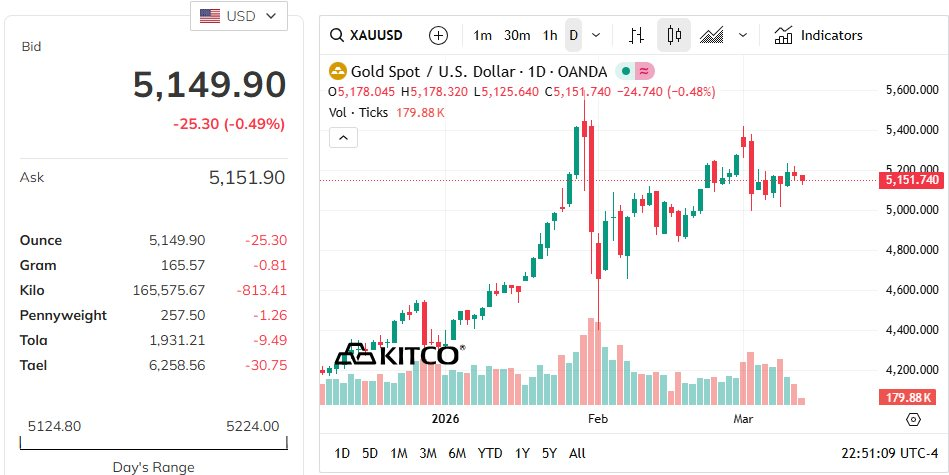The width and height of the screenshot is (949, 475).
Task: Select the YTD range tab
Action: [490, 453]
